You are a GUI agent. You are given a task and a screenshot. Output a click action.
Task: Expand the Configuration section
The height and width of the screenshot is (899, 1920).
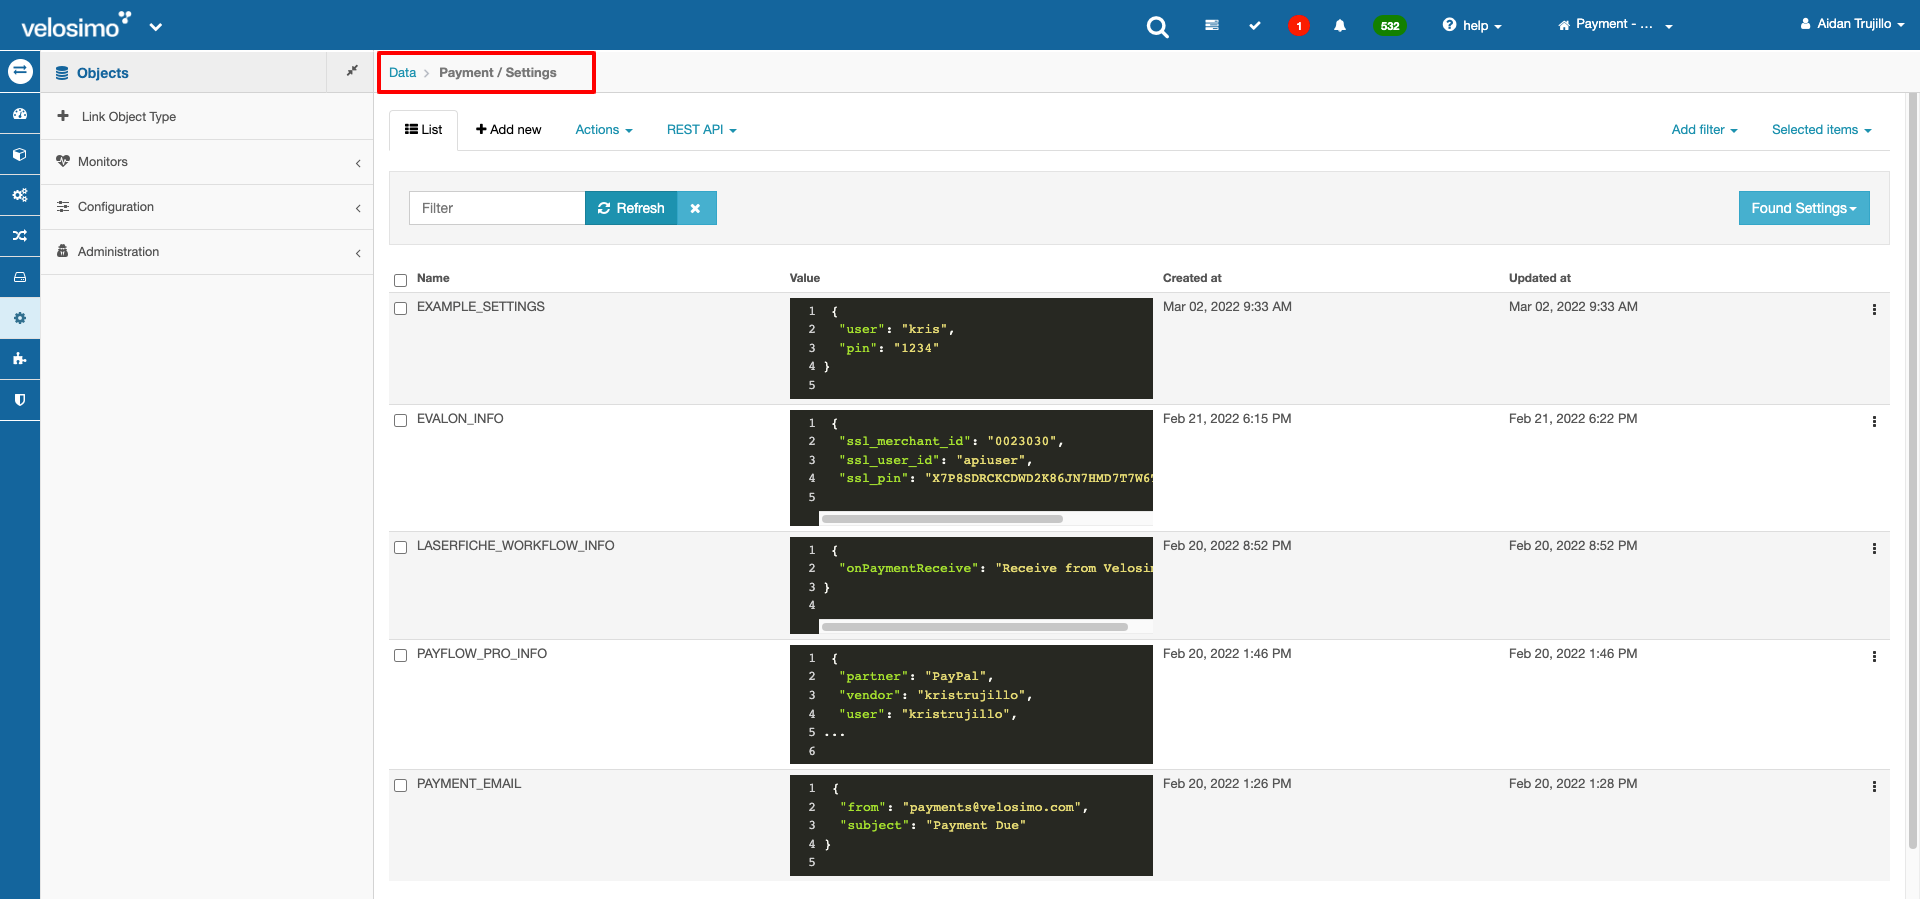358,207
